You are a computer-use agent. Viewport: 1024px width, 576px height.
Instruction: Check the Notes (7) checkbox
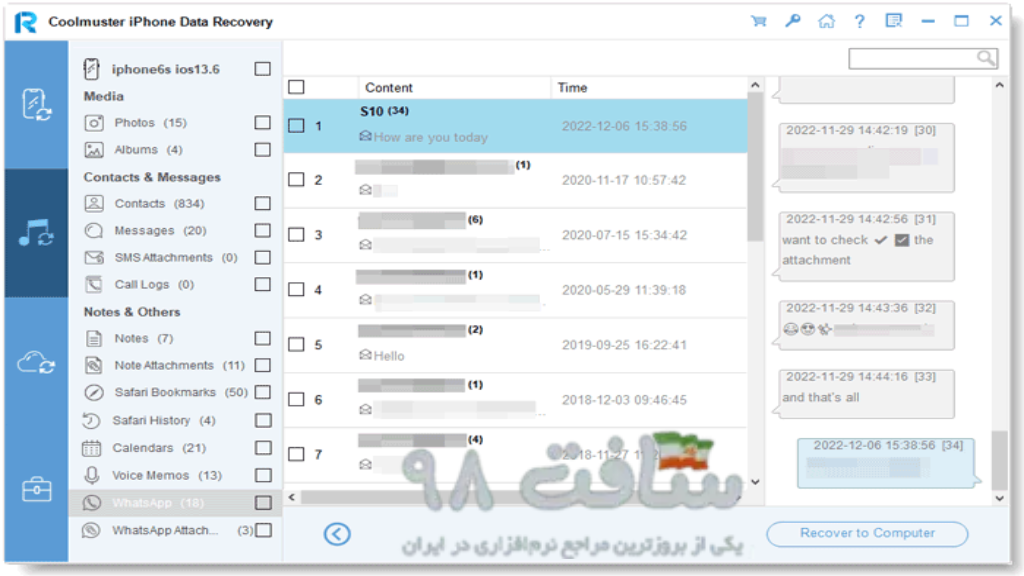[263, 338]
